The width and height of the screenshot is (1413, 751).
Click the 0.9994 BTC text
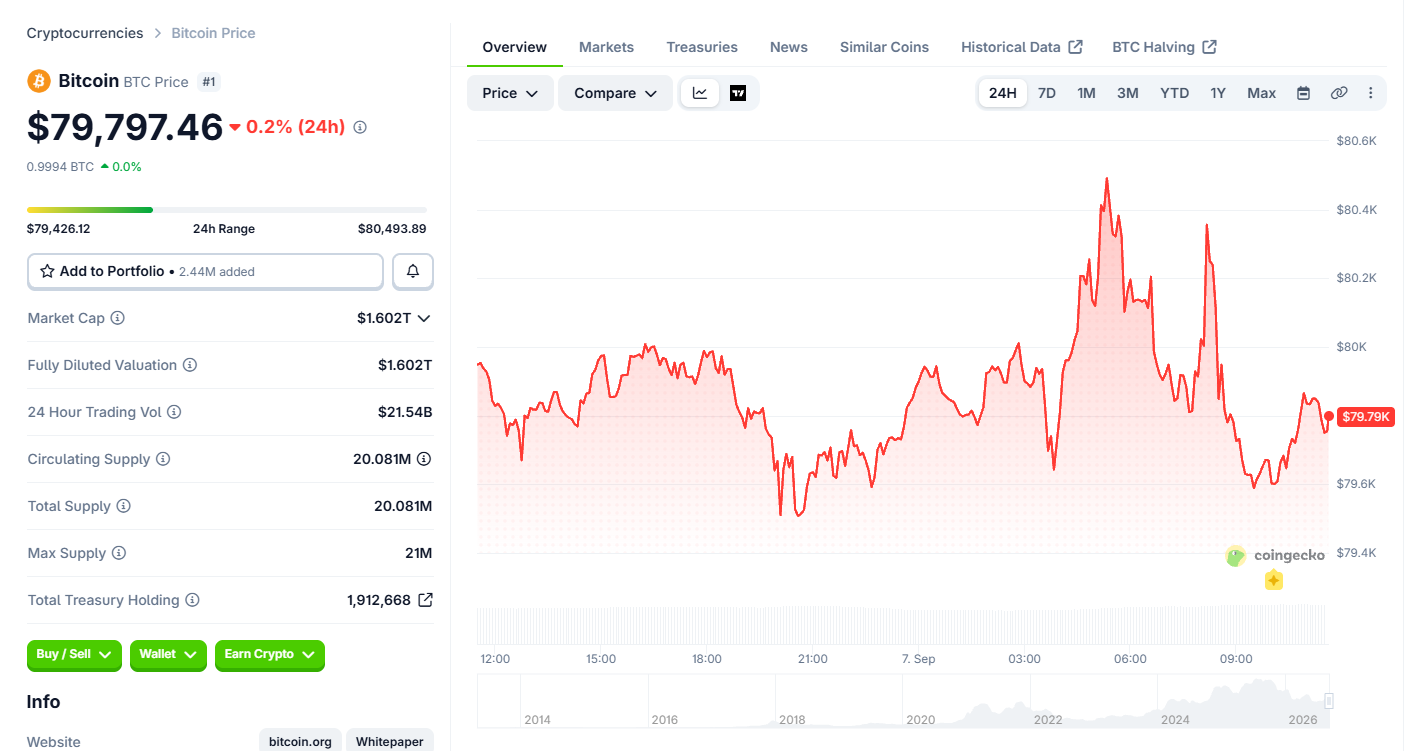60,167
